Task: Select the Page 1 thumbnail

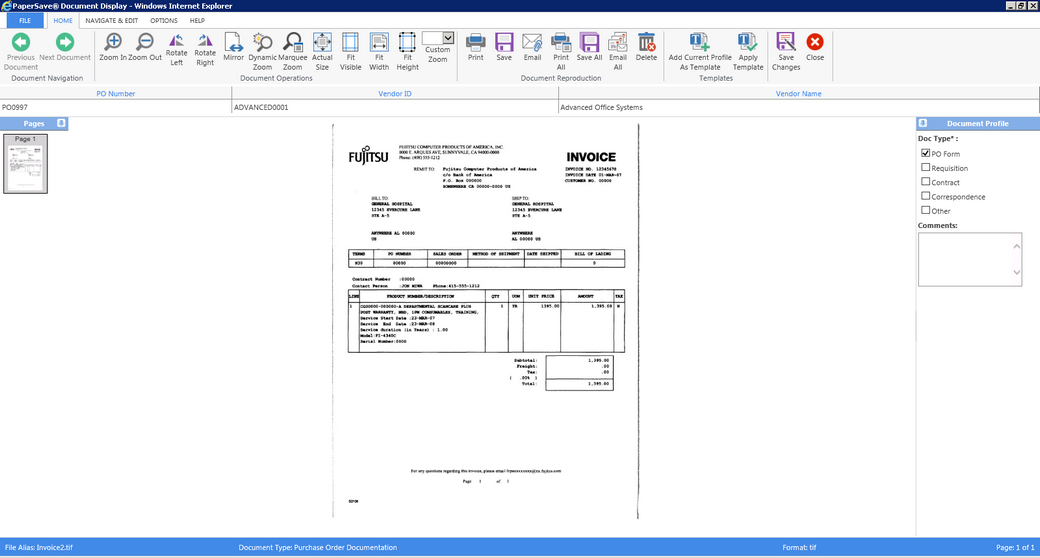Action: pyautogui.click(x=26, y=164)
